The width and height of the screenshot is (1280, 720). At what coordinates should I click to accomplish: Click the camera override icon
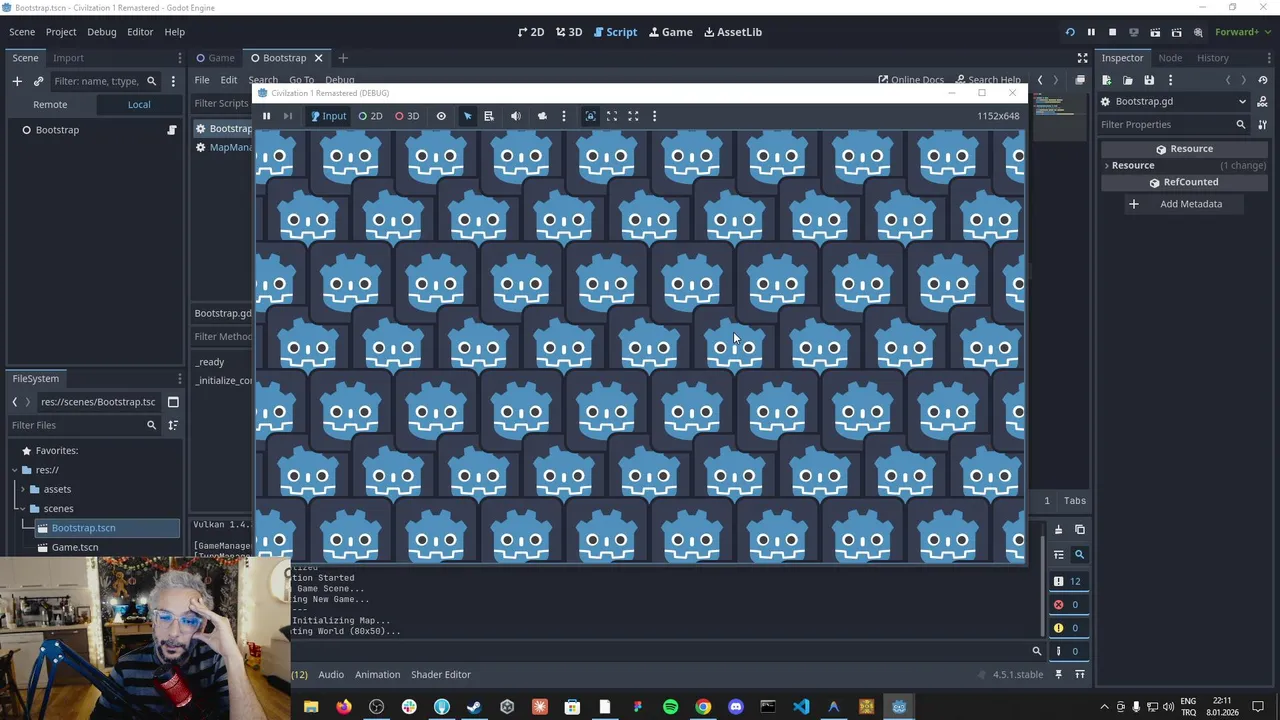pyautogui.click(x=542, y=116)
